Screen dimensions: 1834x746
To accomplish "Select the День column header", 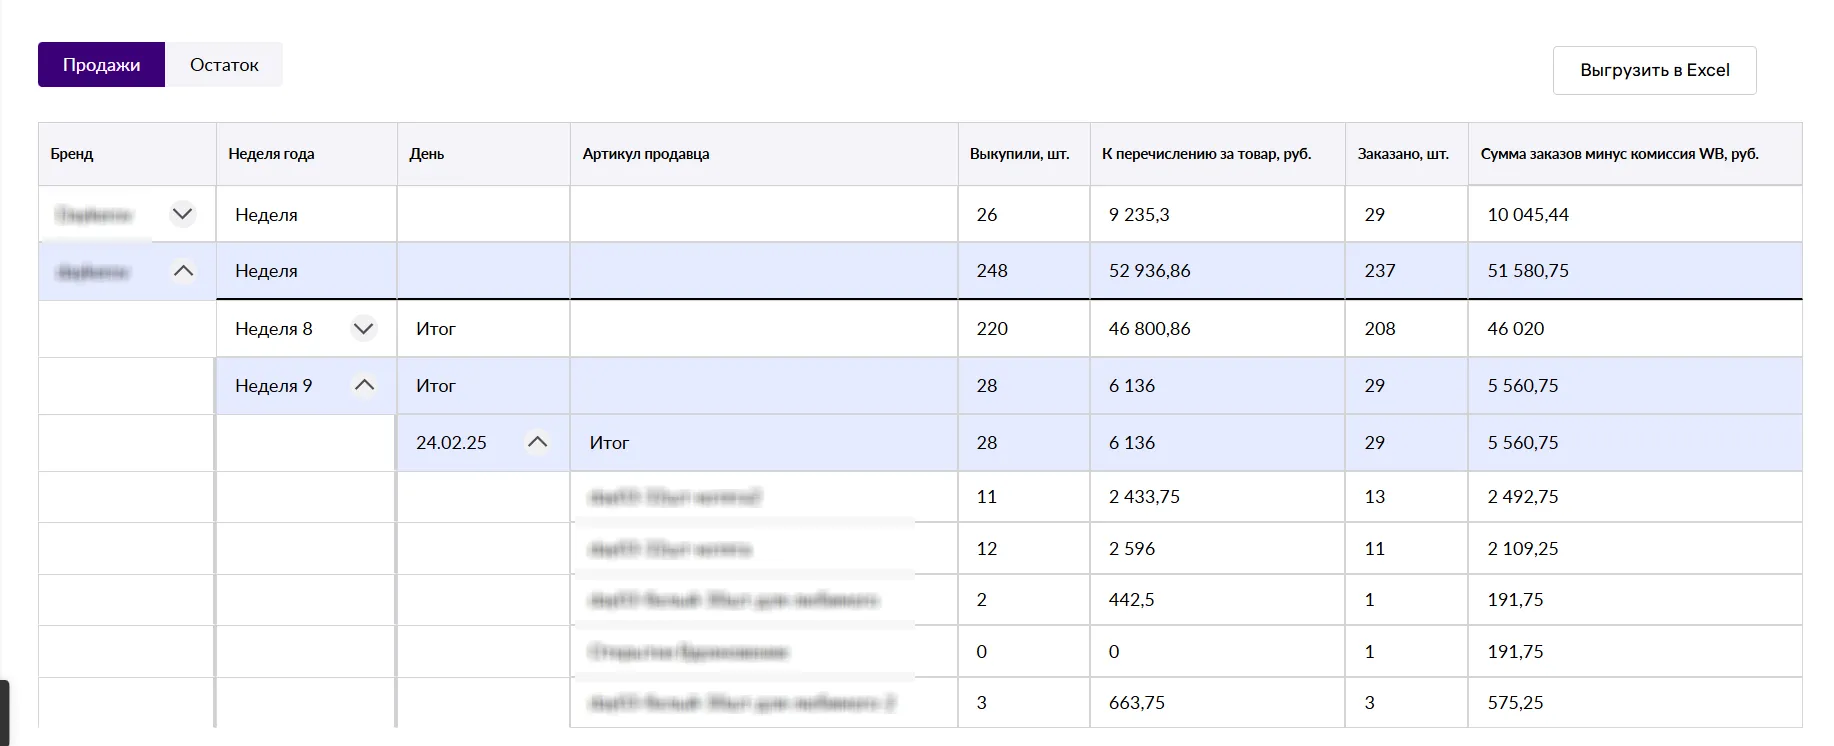I will pos(427,154).
